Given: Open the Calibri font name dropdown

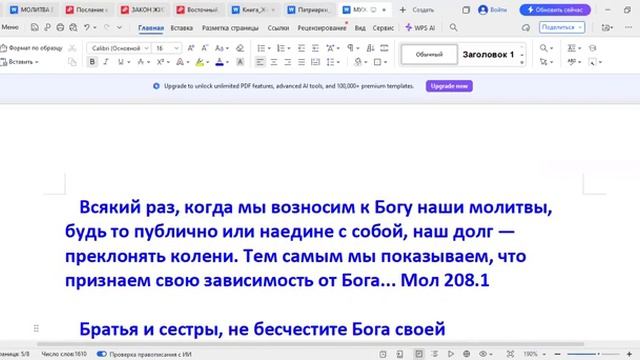Looking at the screenshot, I should click(147, 48).
